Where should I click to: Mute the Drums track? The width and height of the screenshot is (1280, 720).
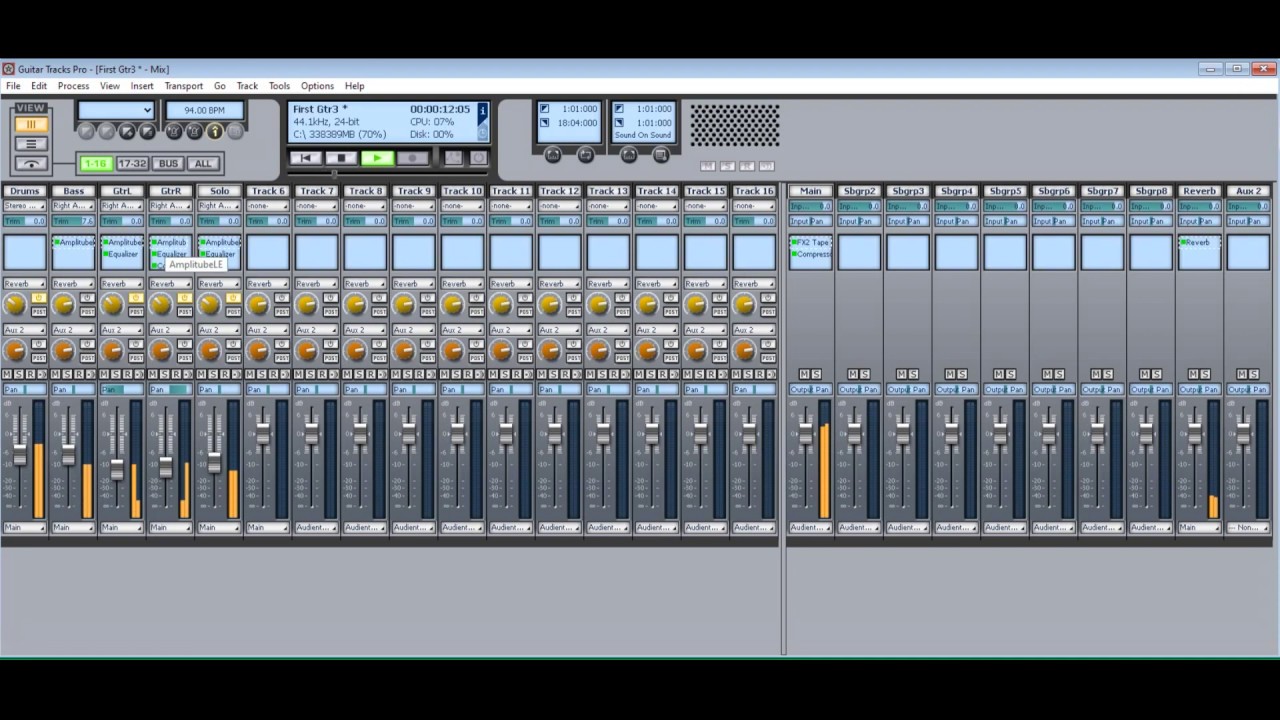pyautogui.click(x=7, y=374)
